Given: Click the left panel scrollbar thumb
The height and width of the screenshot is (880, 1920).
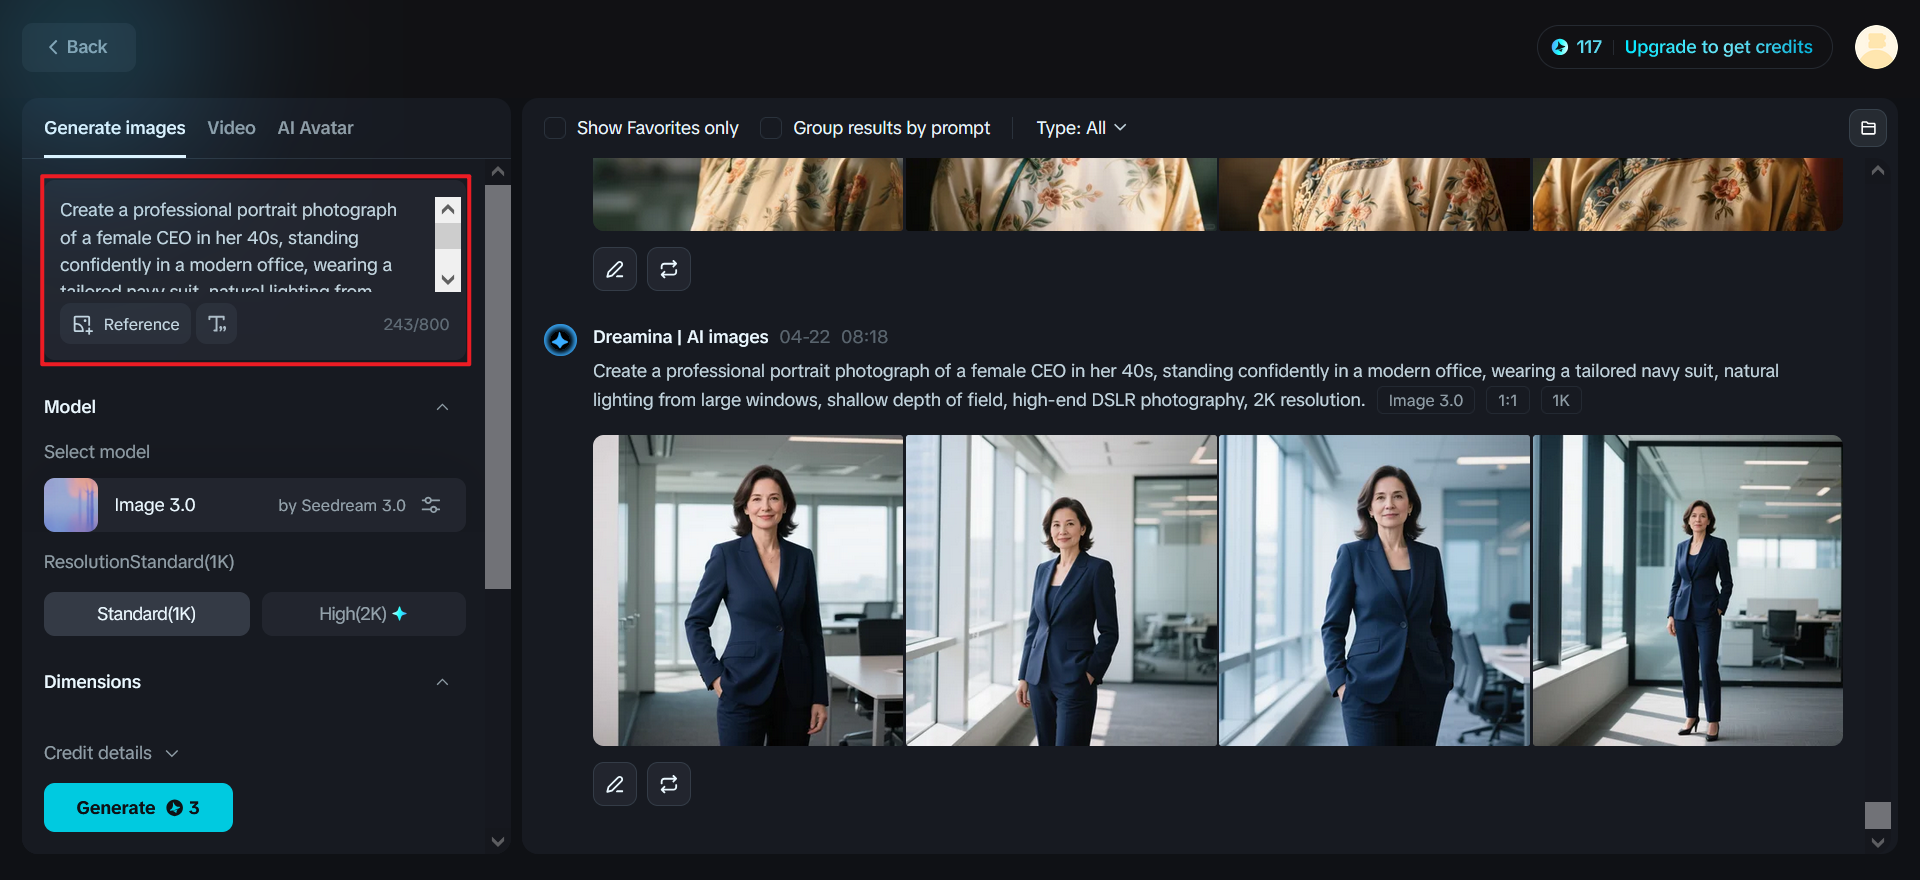Looking at the screenshot, I should (x=498, y=387).
